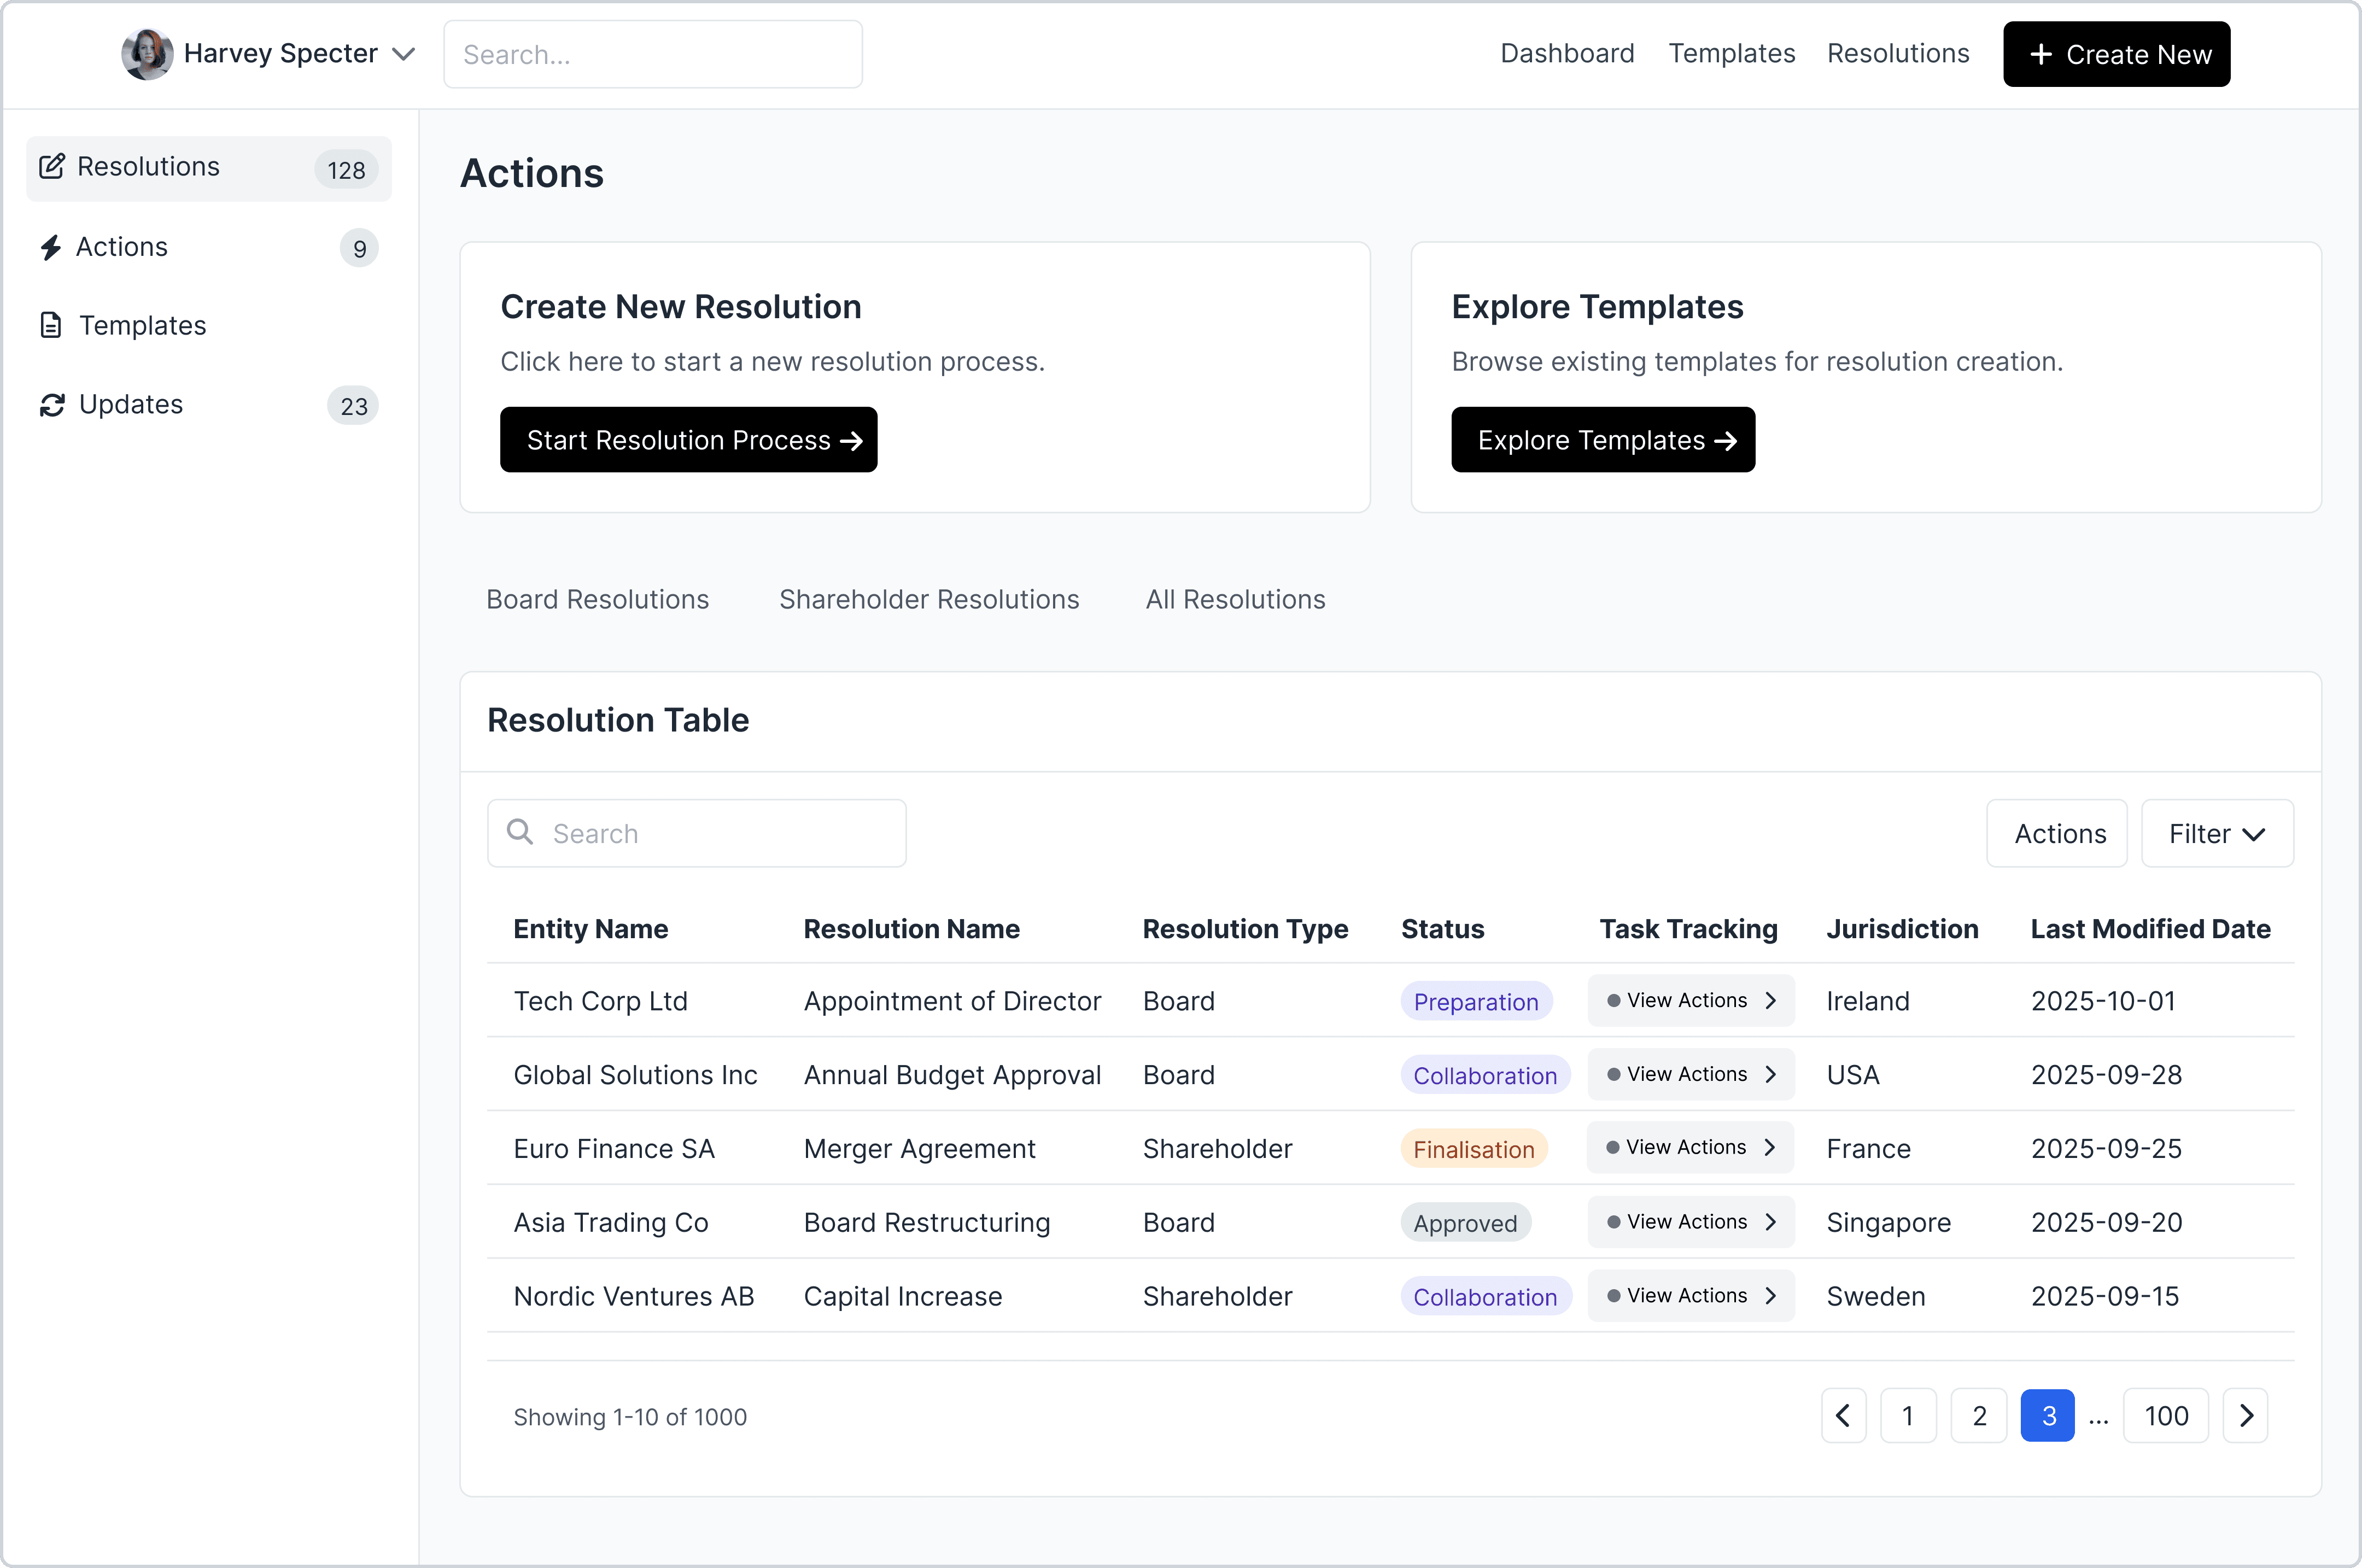
Task: Open the Harvey Specter account dropdown
Action: click(403, 54)
